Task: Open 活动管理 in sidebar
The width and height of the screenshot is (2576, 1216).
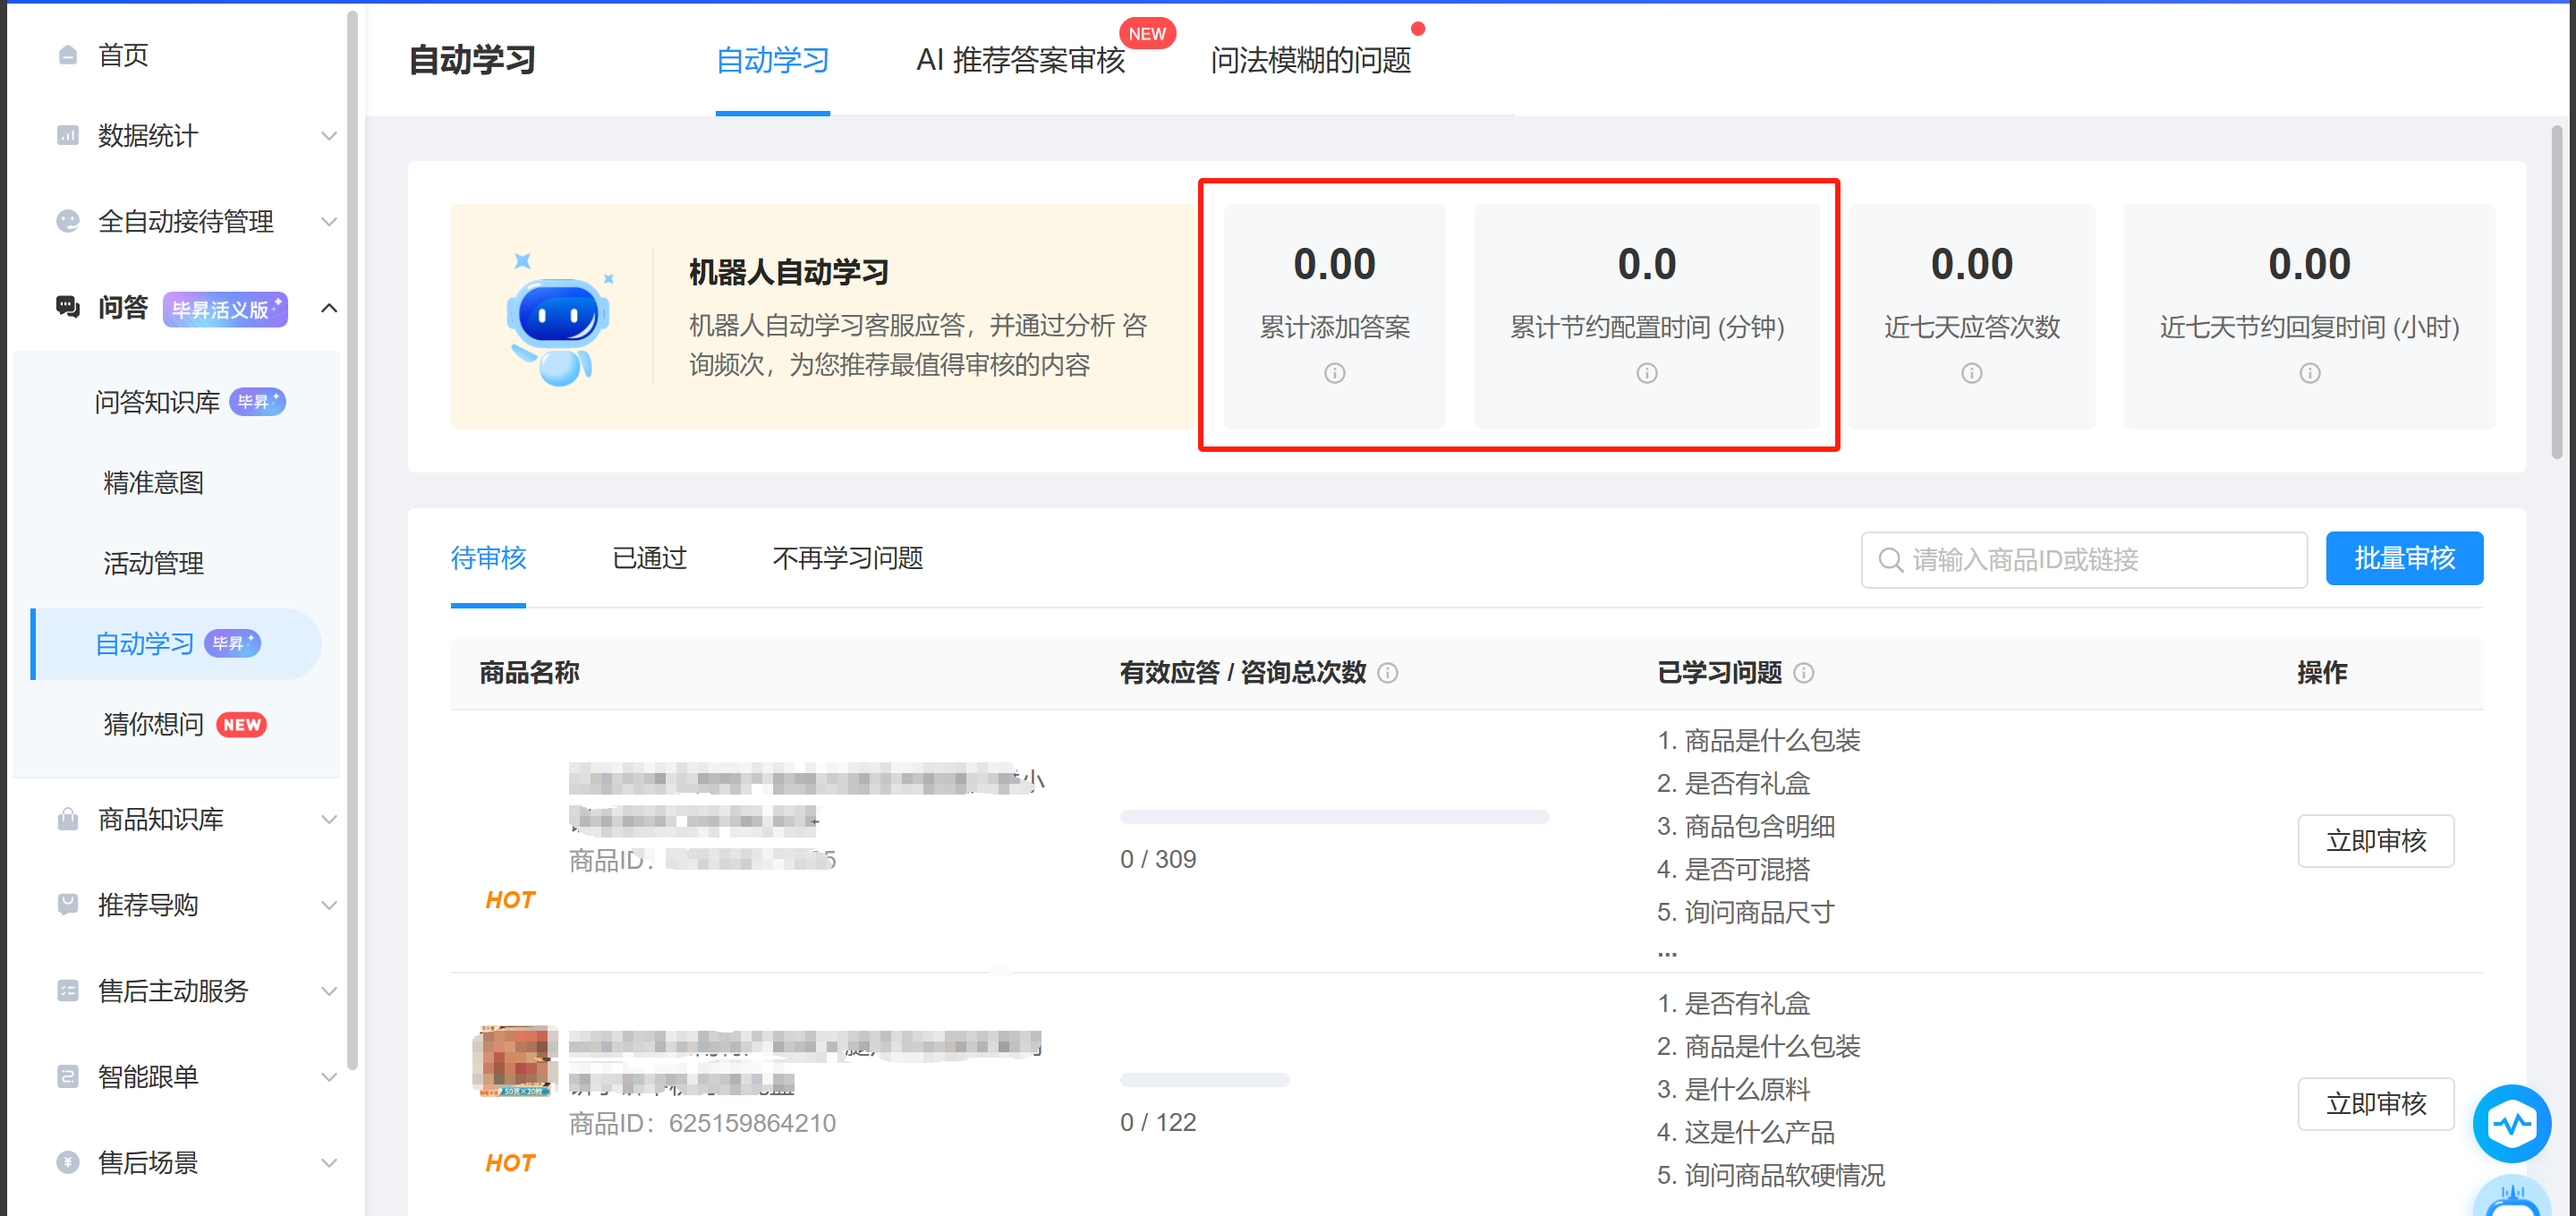Action: [153, 563]
